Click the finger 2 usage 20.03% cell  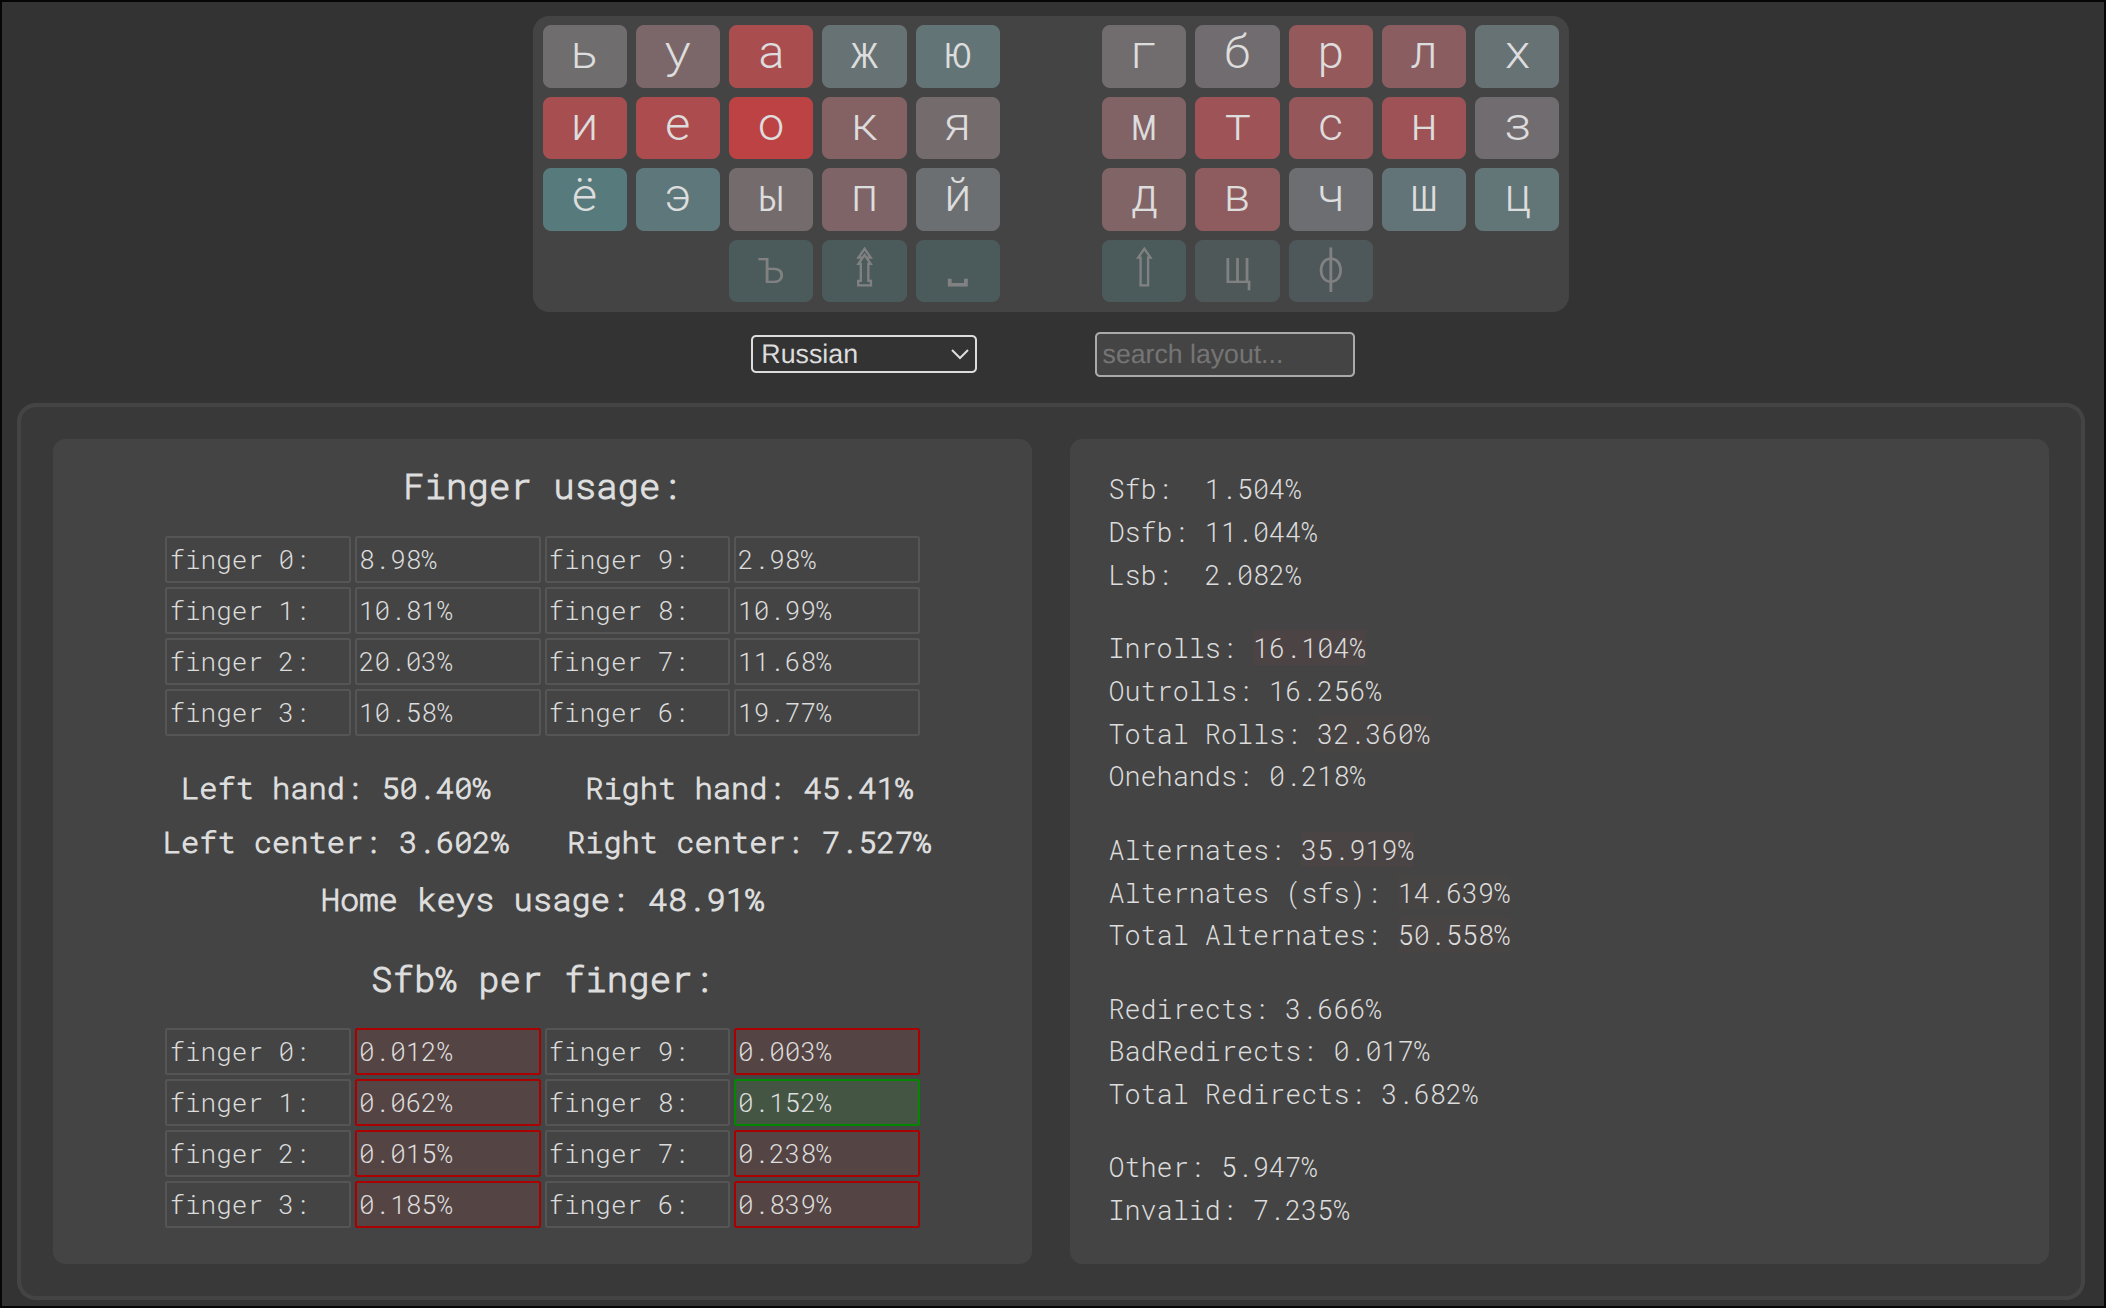pos(447,662)
